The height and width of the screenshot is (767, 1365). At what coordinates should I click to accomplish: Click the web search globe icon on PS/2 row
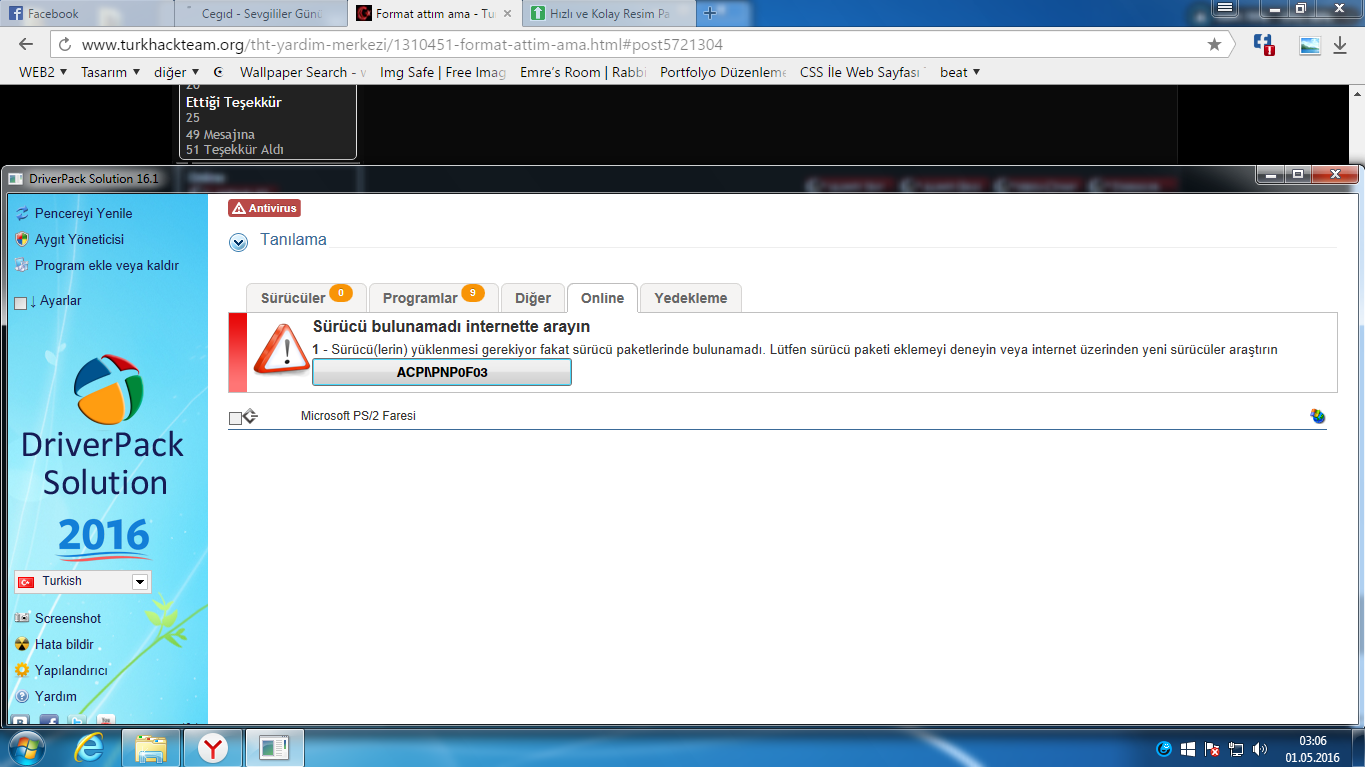tap(1318, 416)
